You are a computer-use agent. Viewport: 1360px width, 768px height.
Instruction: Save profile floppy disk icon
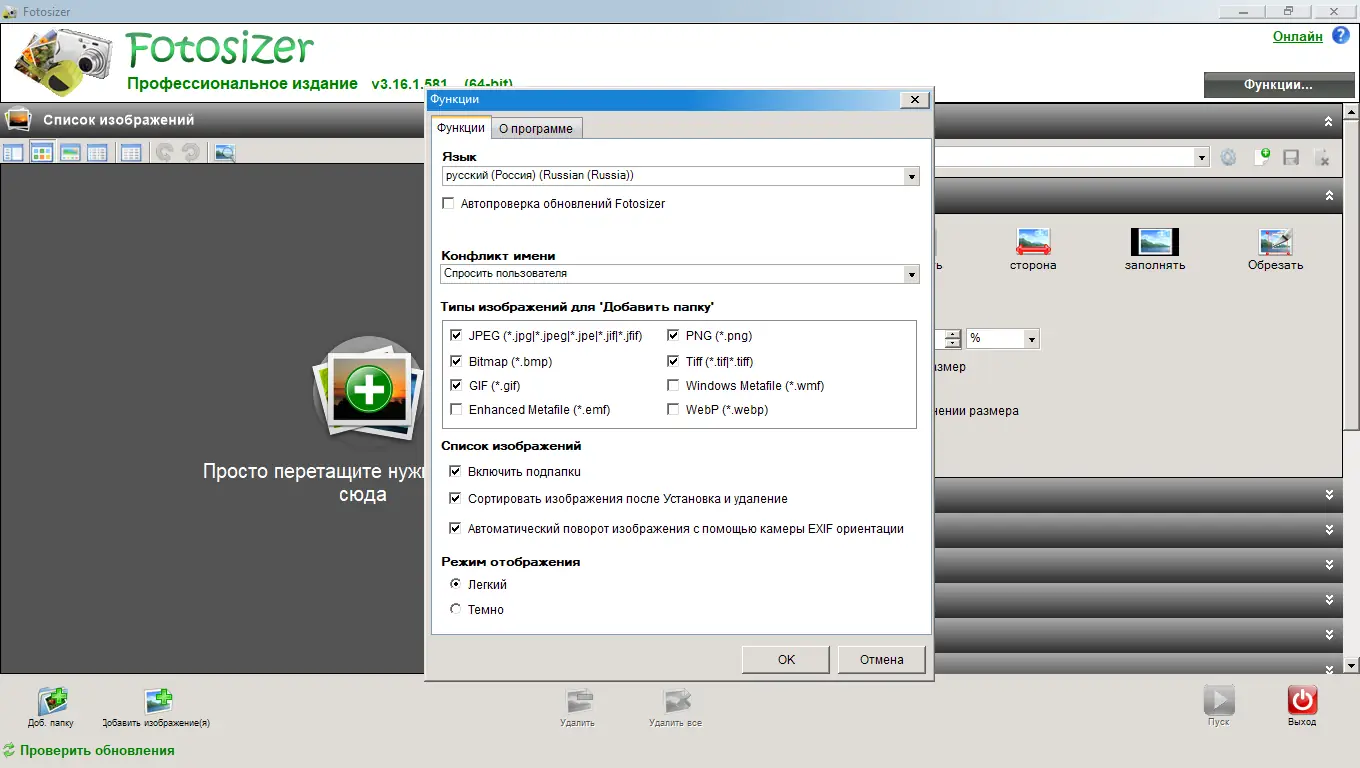click(x=1291, y=157)
